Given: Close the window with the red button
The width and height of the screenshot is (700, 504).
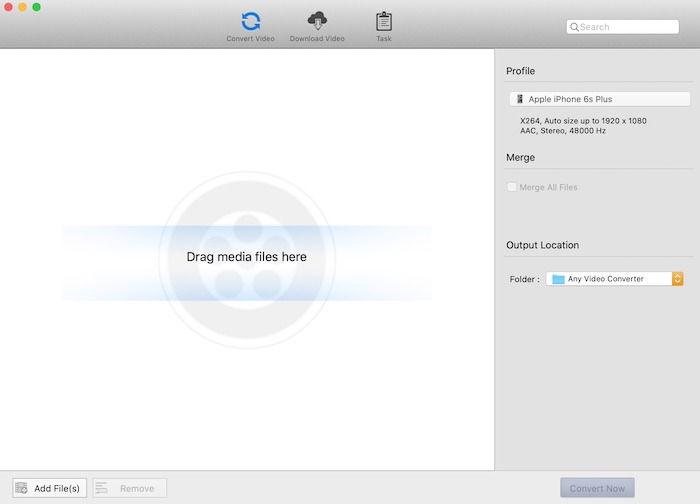Looking at the screenshot, I should pos(8,7).
